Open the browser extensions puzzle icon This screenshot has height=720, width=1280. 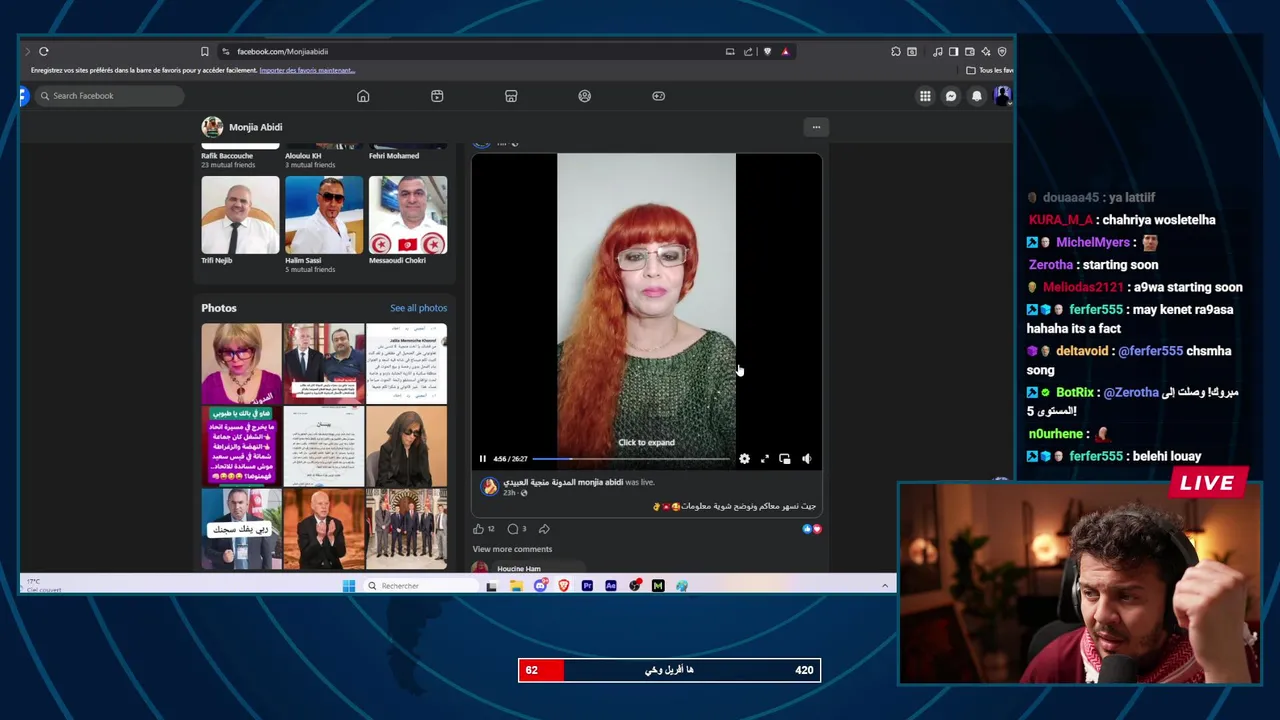coord(896,51)
